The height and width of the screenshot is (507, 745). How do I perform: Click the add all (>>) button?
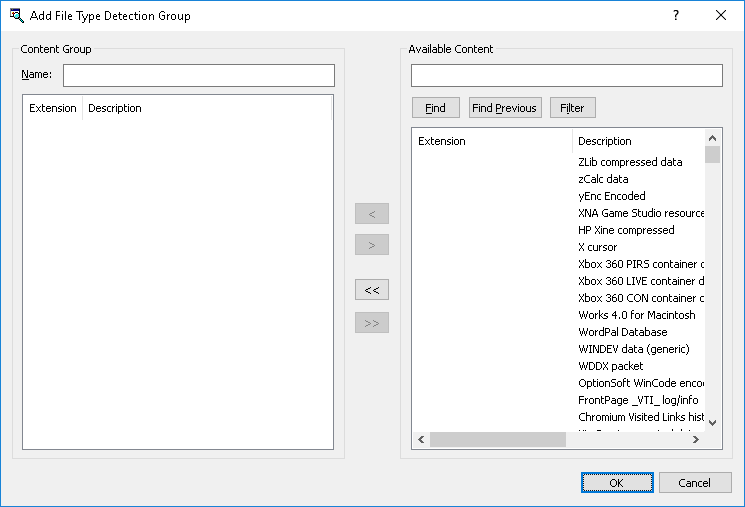tap(372, 323)
